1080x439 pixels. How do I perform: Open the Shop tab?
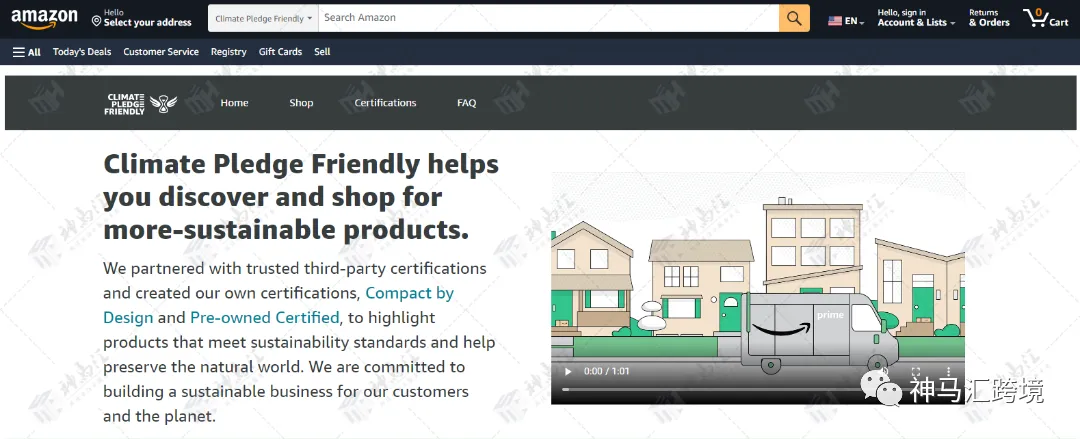pyautogui.click(x=301, y=103)
